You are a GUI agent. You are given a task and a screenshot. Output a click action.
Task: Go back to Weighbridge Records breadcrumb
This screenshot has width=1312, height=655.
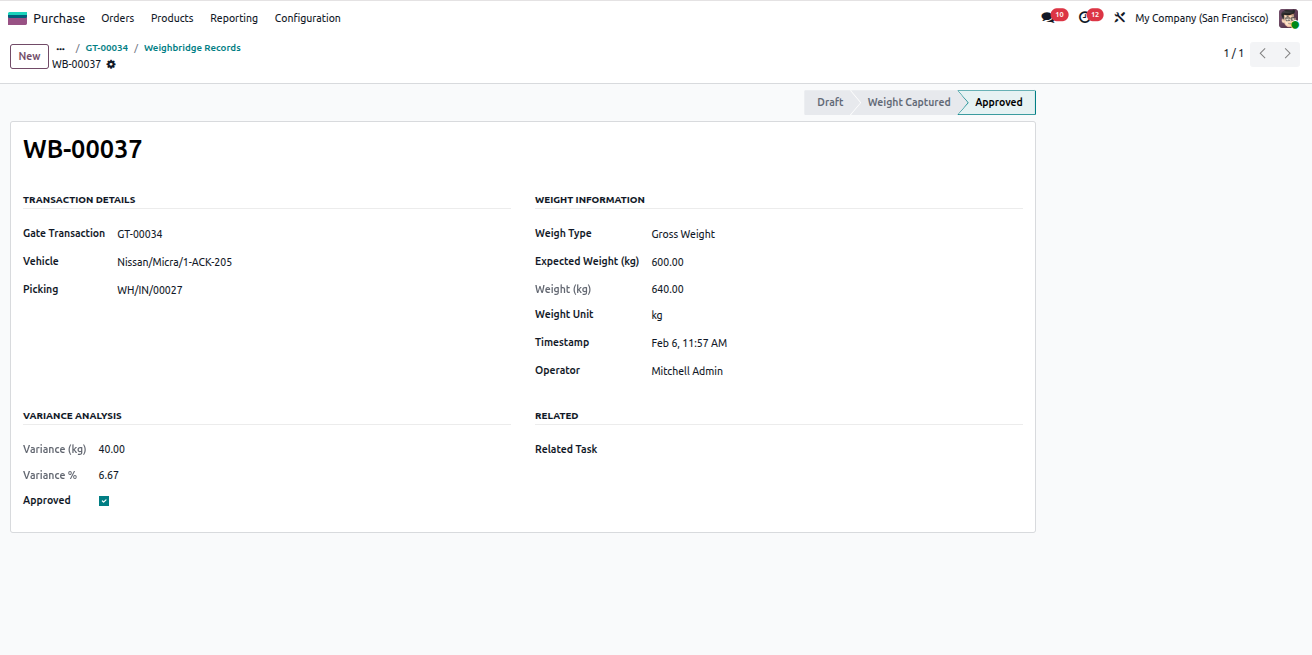[x=192, y=48]
